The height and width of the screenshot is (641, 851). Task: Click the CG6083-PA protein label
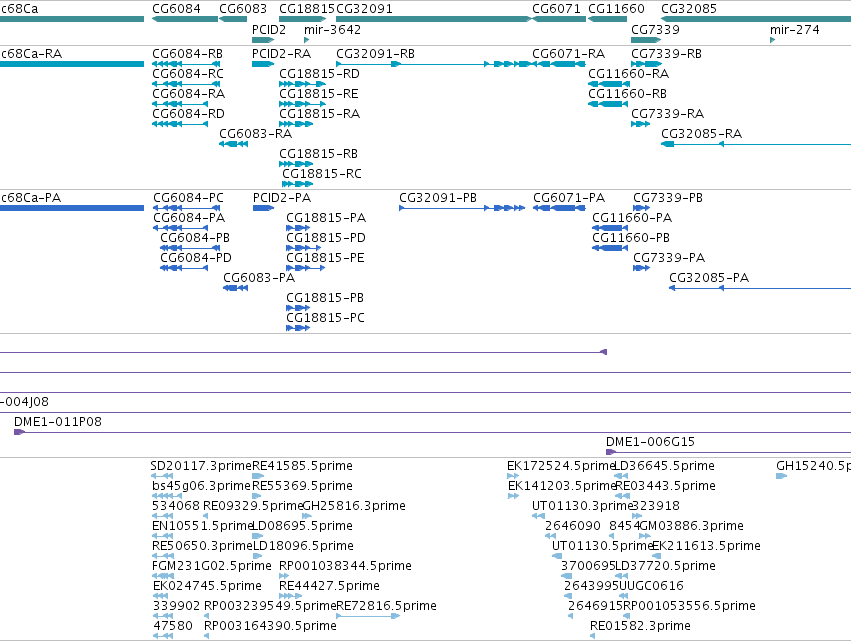coord(259,278)
